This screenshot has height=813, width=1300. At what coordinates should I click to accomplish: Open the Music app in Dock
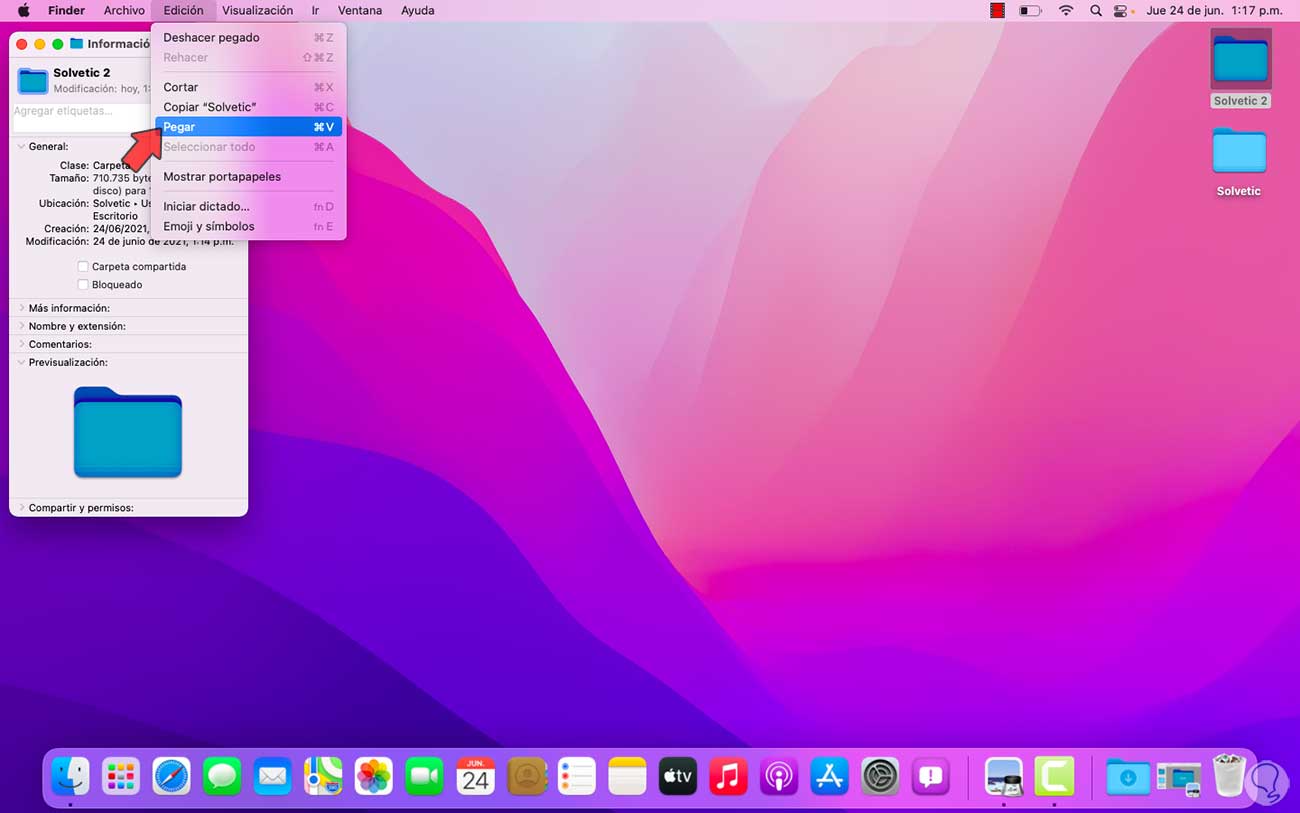(728, 776)
